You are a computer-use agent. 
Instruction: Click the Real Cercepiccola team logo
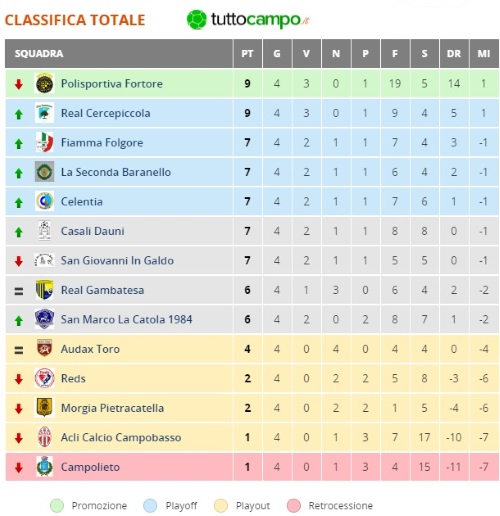click(44, 113)
